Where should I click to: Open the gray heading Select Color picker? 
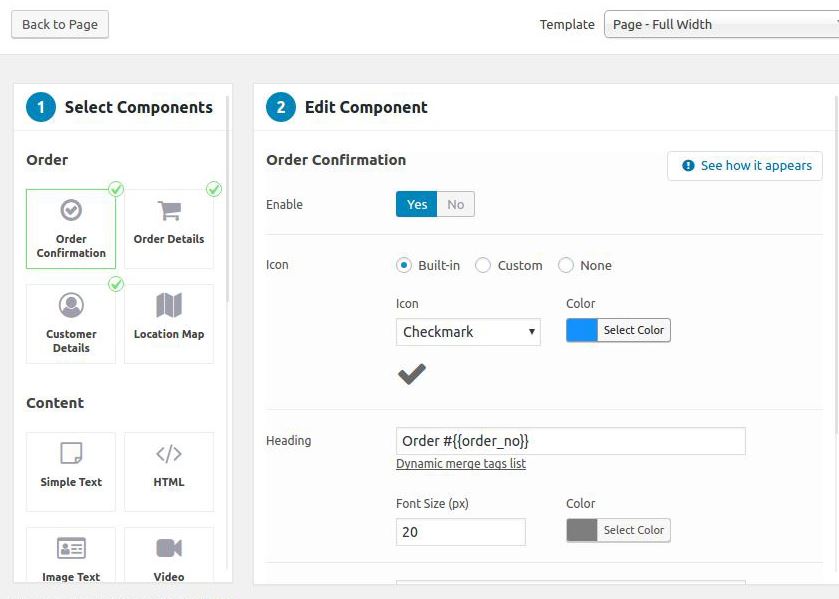(x=634, y=530)
